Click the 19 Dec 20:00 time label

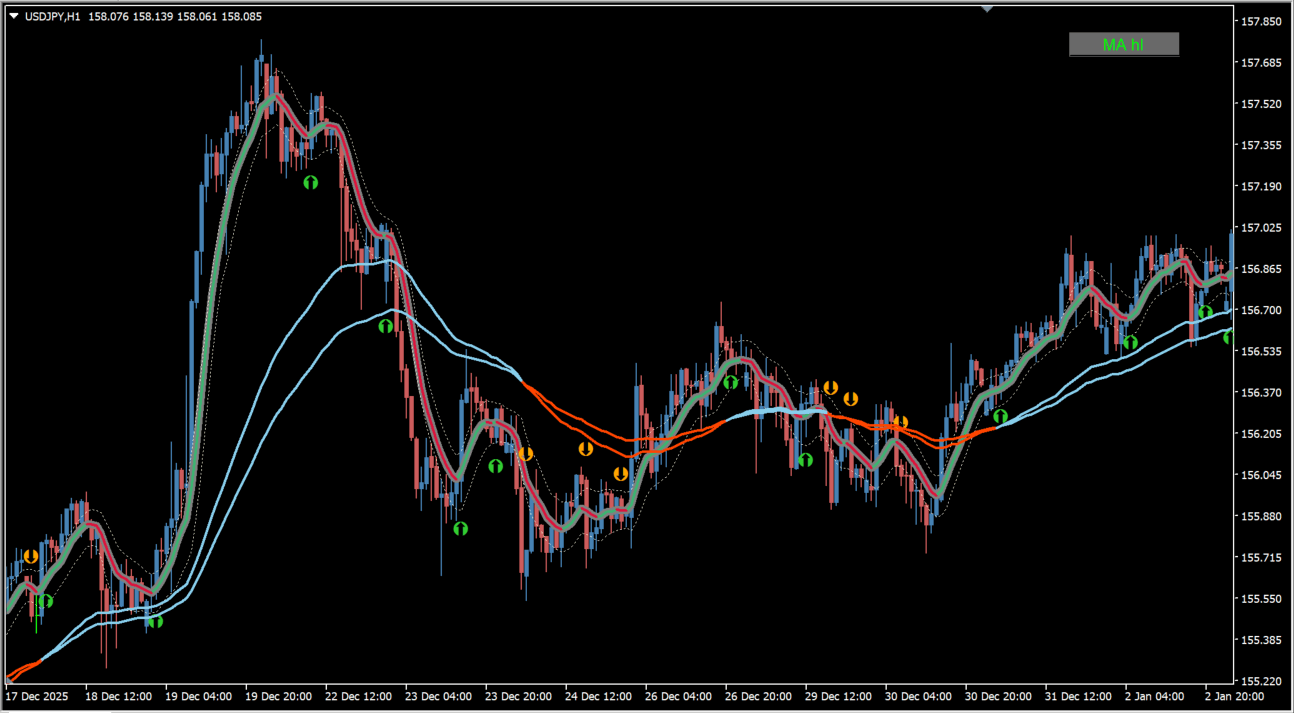(x=279, y=696)
